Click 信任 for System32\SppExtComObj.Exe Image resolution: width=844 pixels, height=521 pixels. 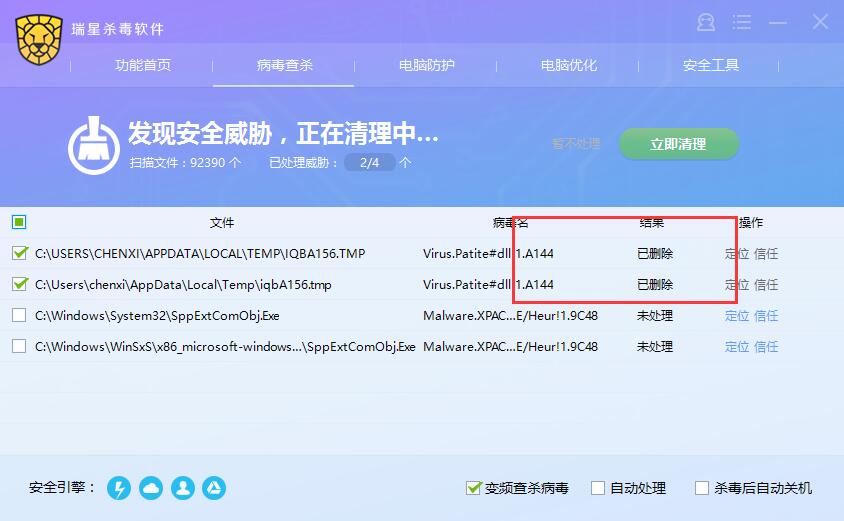(x=766, y=315)
